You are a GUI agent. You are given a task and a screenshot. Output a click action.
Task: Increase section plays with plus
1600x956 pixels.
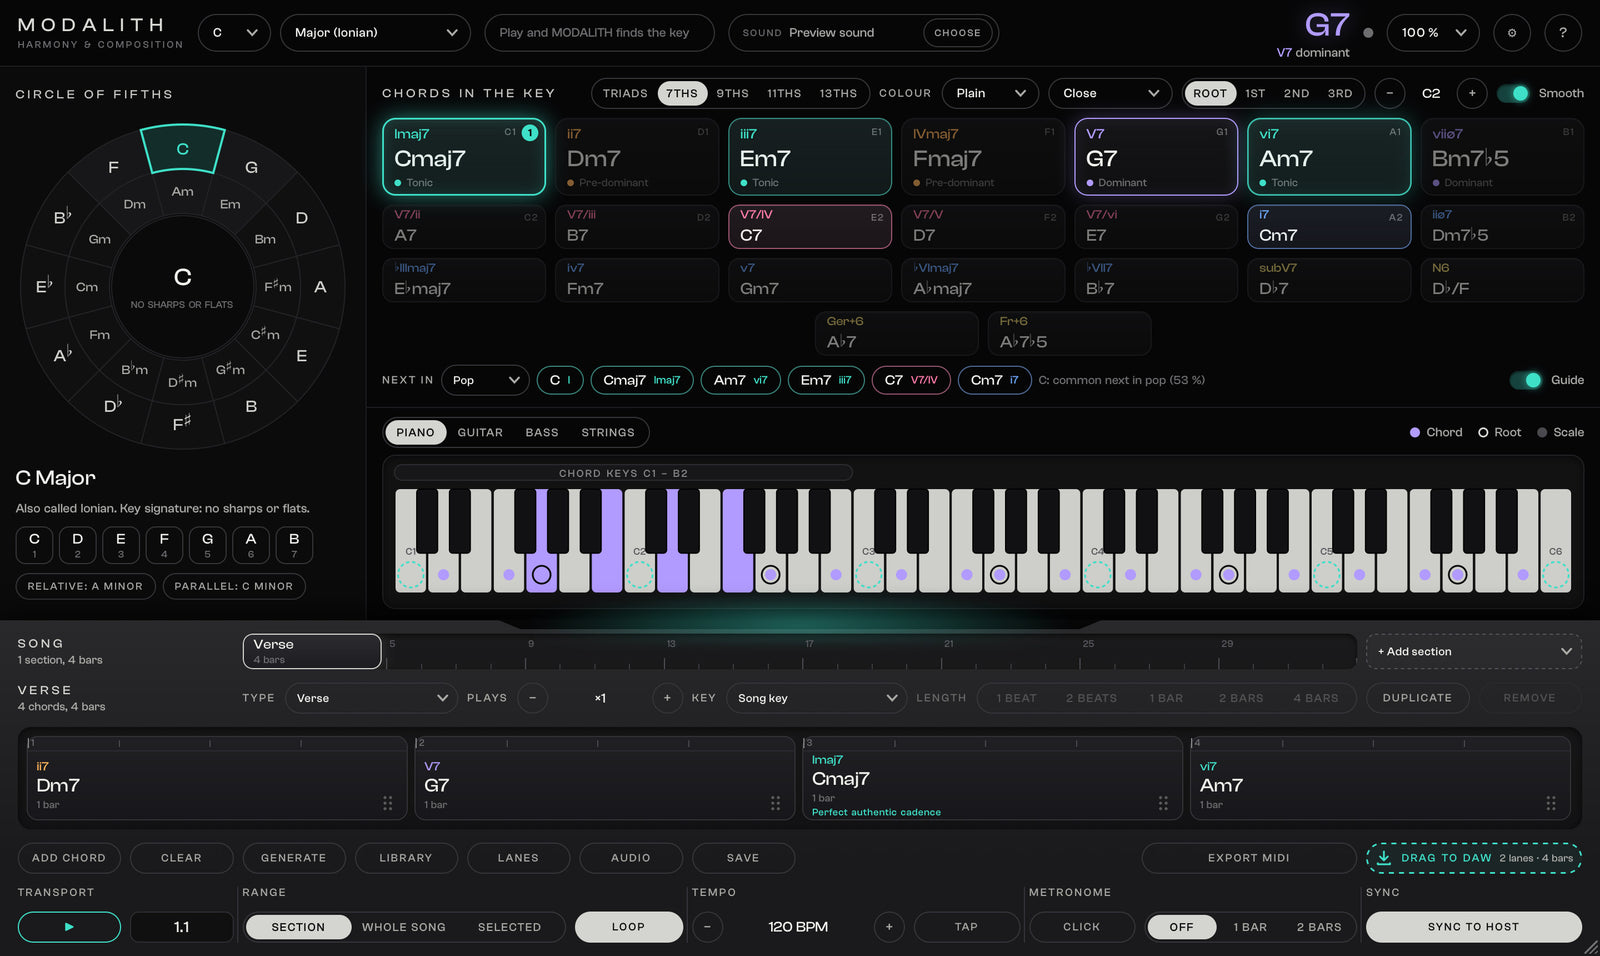click(667, 698)
